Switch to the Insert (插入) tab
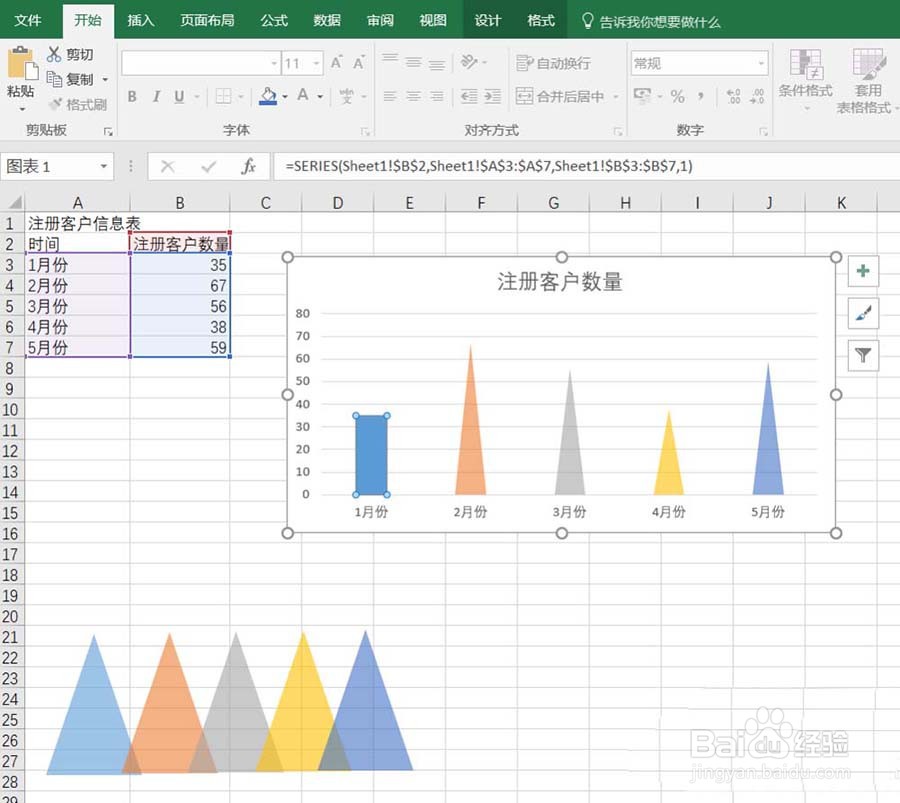This screenshot has width=900, height=803. click(x=140, y=21)
